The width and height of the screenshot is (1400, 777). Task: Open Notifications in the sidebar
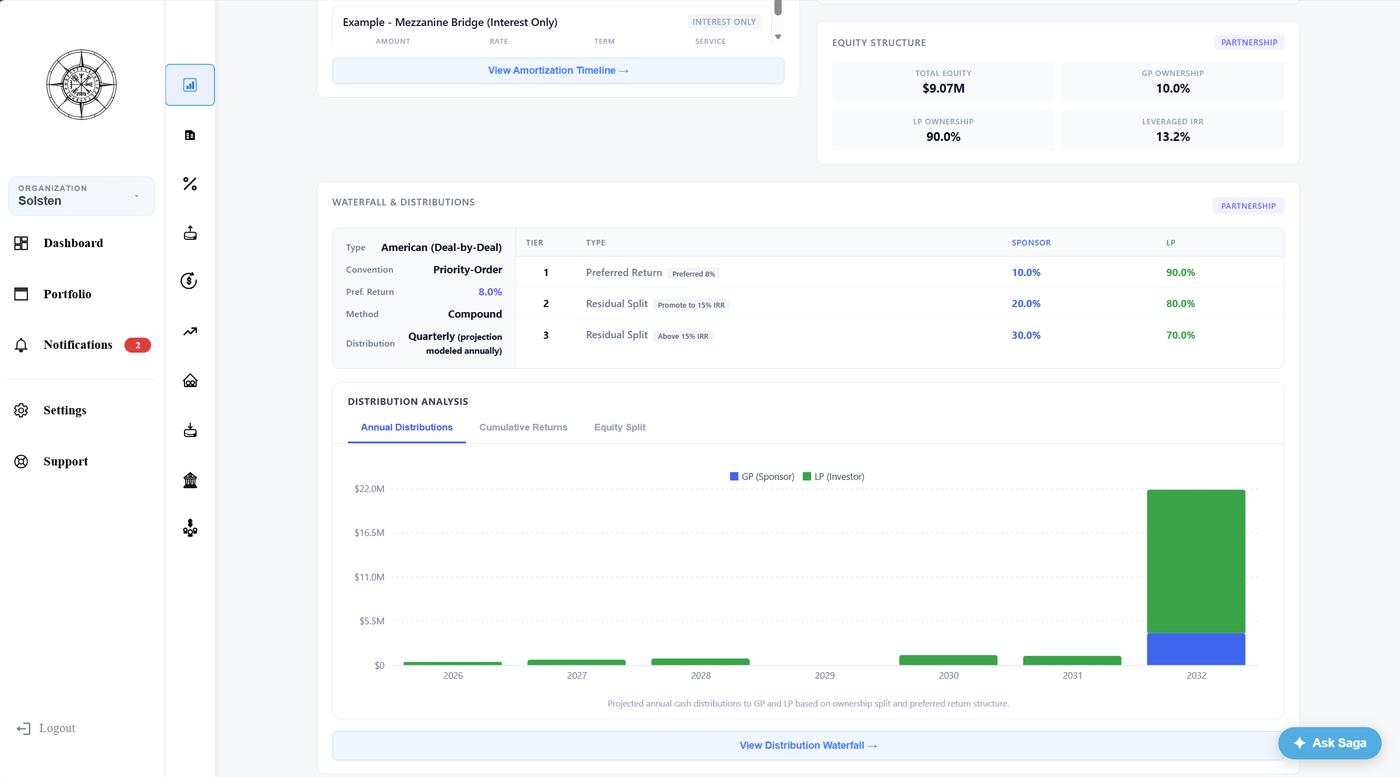(x=78, y=345)
